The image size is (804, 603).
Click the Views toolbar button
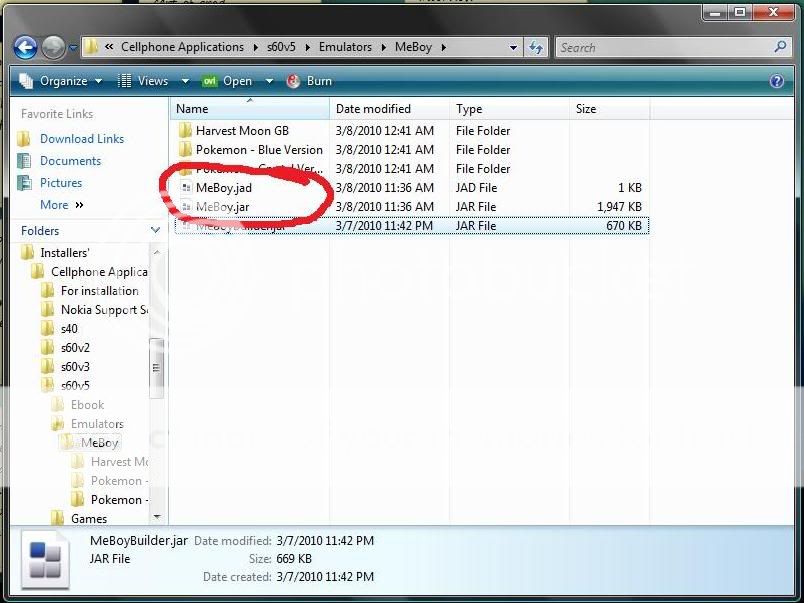[x=143, y=81]
